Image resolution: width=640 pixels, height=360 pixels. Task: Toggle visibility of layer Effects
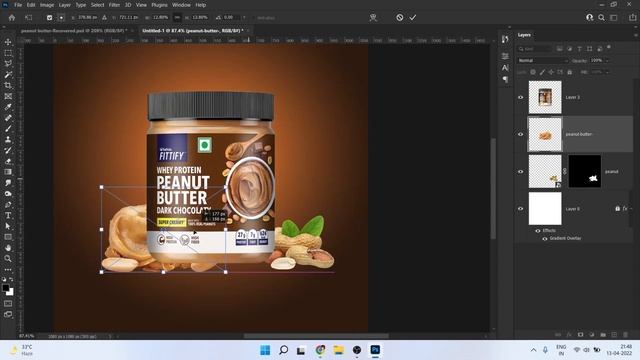[x=538, y=231]
